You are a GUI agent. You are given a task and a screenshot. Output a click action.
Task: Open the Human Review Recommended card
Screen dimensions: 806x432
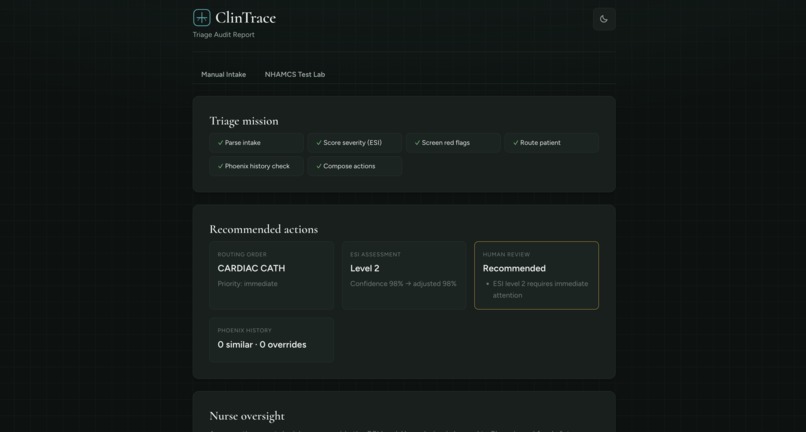pos(537,276)
